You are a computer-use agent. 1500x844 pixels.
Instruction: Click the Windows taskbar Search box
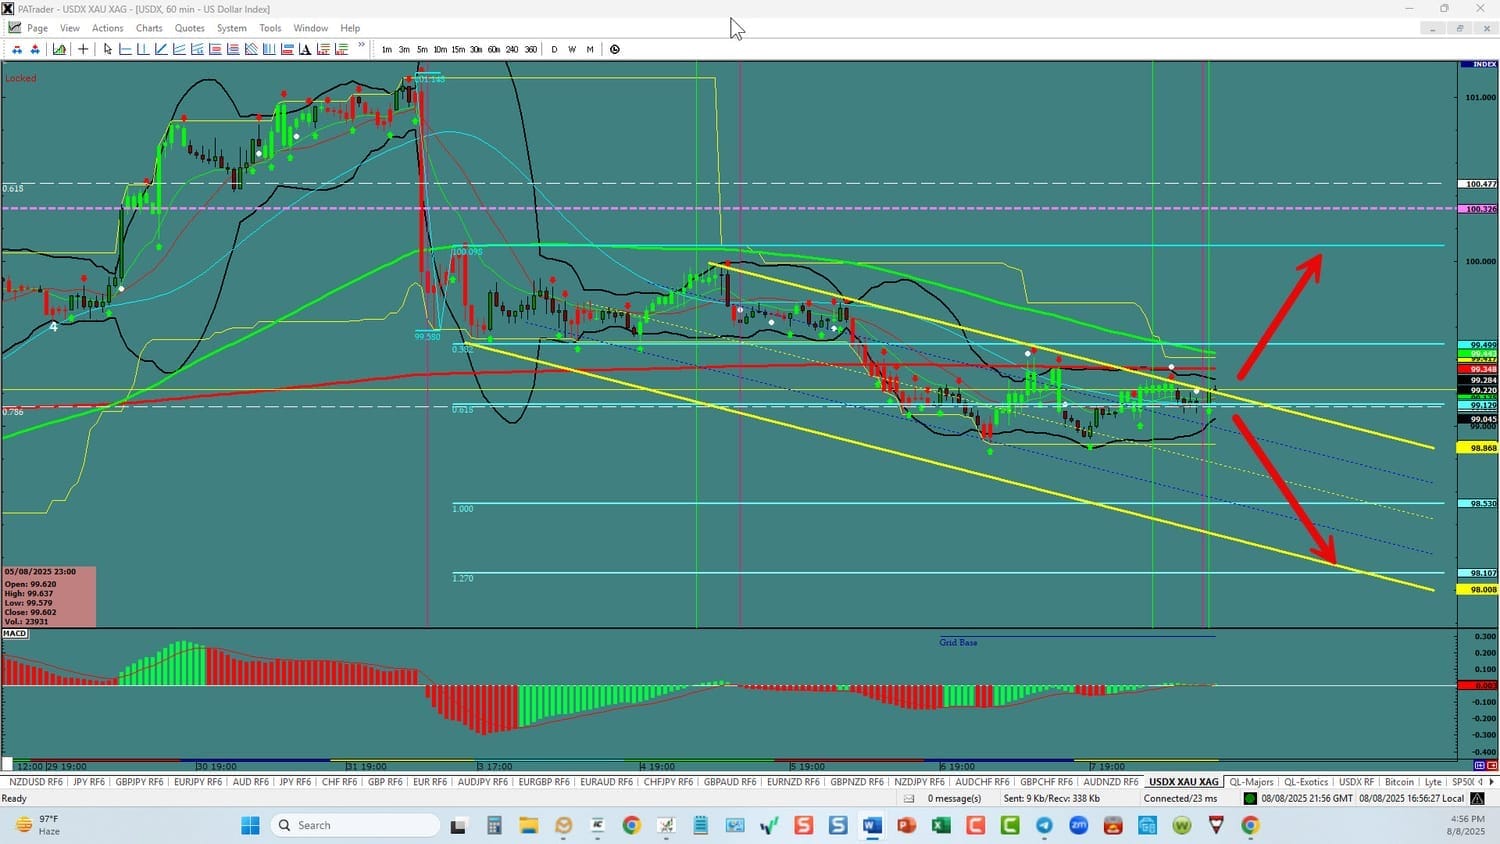[355, 826]
